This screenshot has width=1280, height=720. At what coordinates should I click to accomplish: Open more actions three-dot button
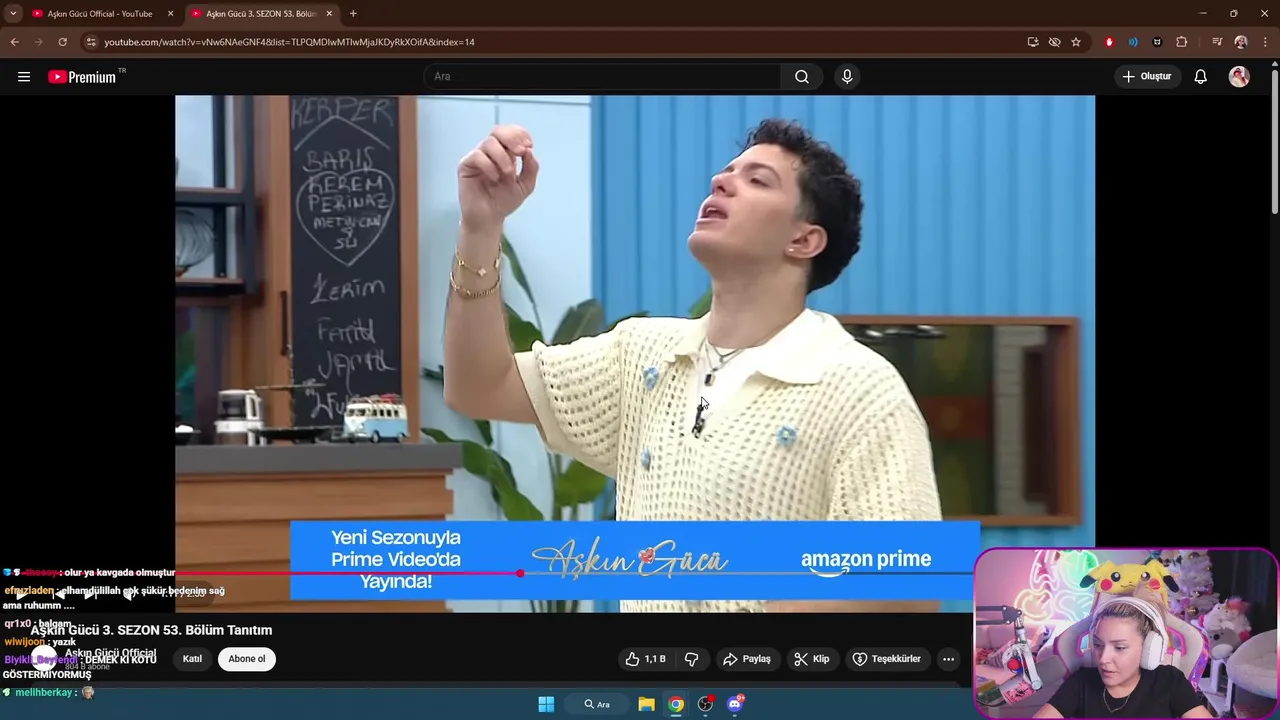tap(948, 659)
